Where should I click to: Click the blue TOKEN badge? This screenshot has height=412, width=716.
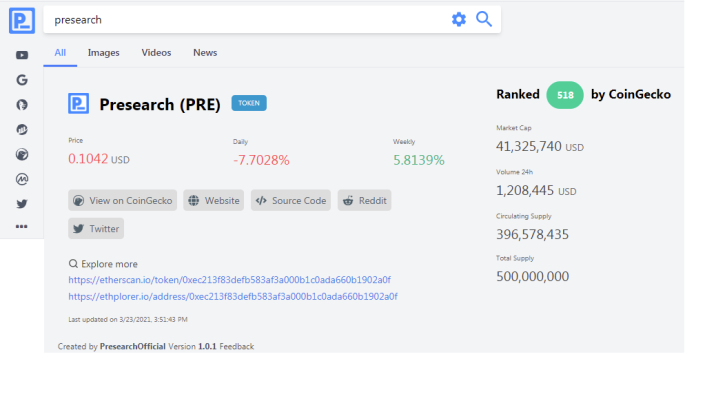coord(249,103)
